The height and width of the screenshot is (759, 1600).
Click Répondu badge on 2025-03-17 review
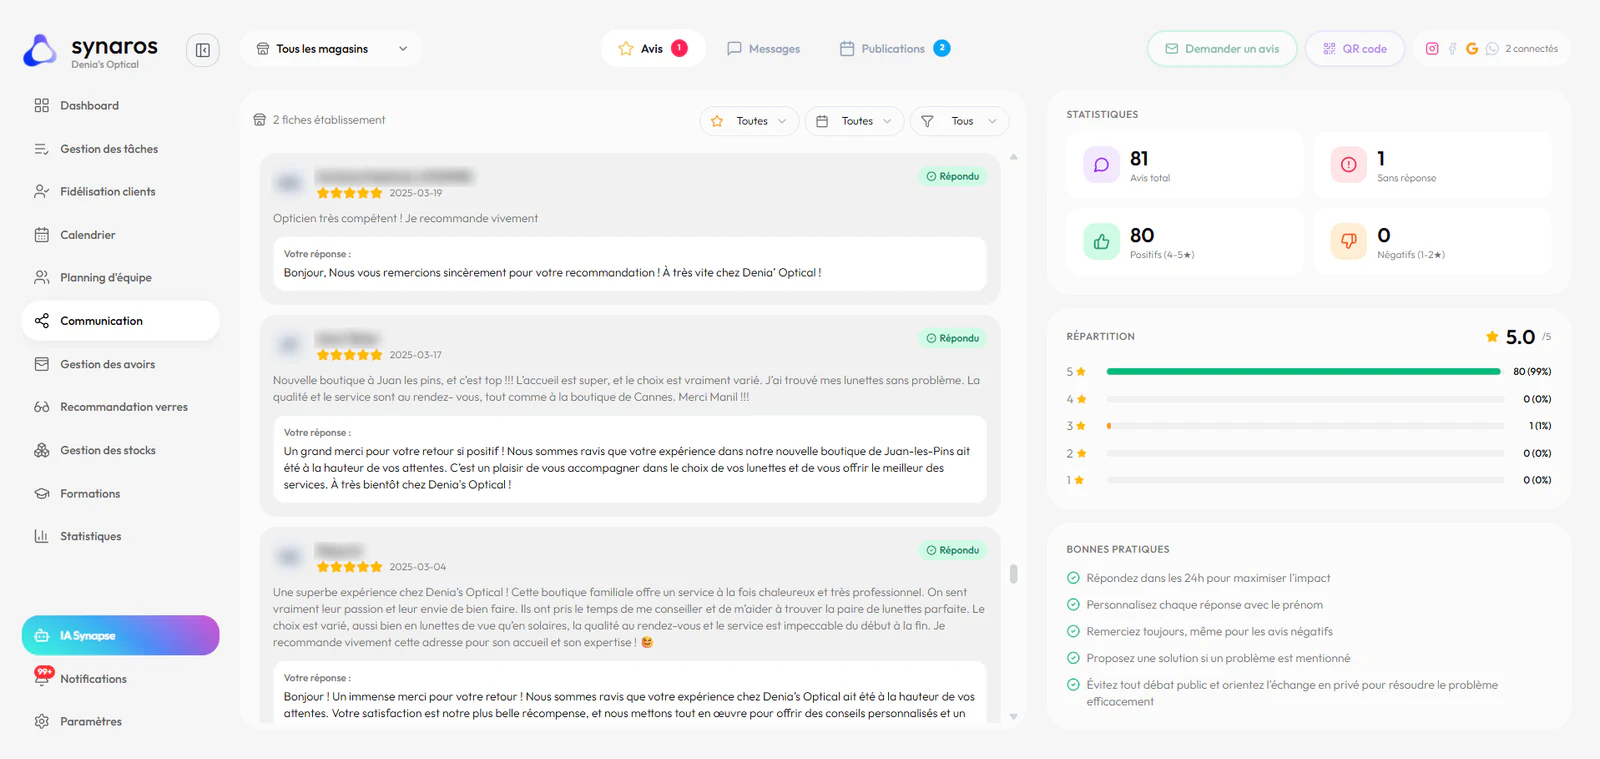[x=953, y=338]
